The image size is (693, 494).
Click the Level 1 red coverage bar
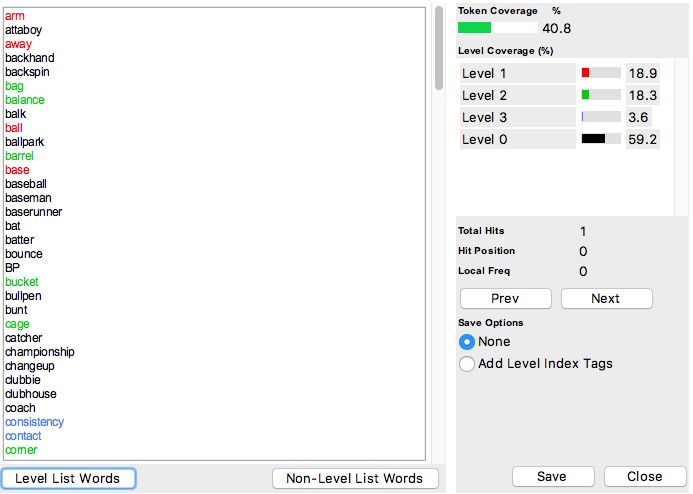585,73
